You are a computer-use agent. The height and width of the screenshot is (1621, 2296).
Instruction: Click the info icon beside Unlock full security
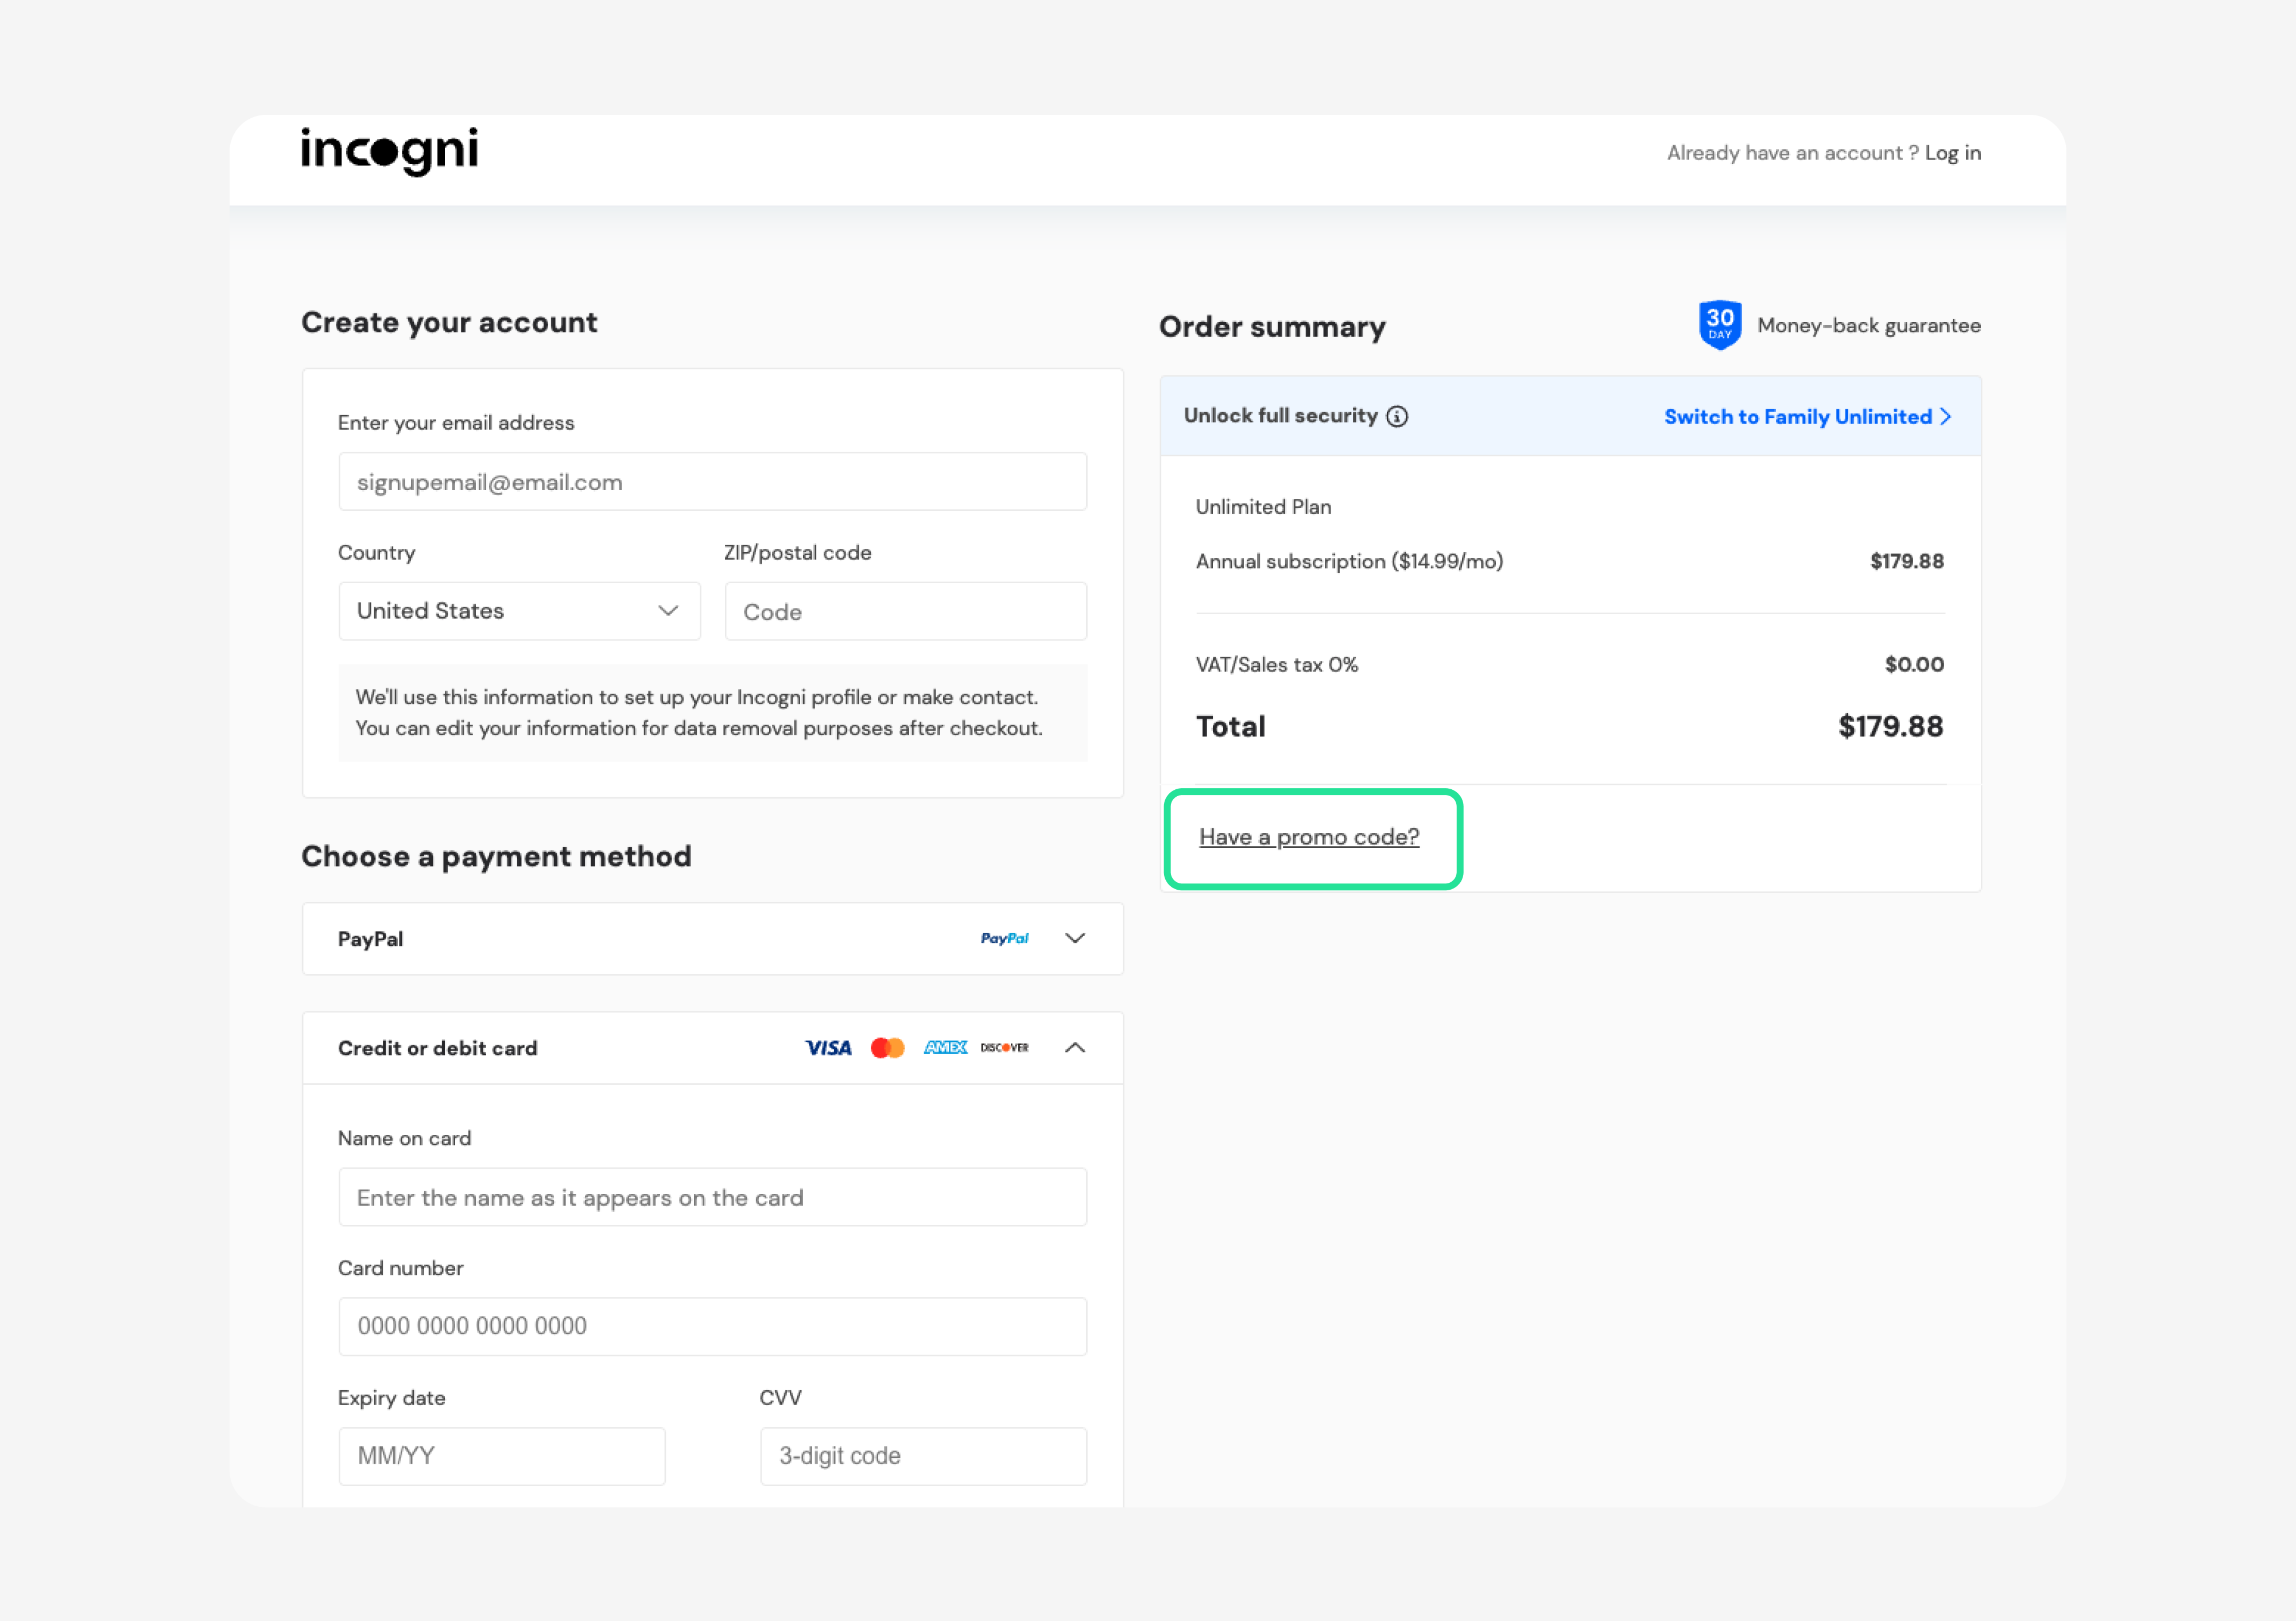point(1397,416)
